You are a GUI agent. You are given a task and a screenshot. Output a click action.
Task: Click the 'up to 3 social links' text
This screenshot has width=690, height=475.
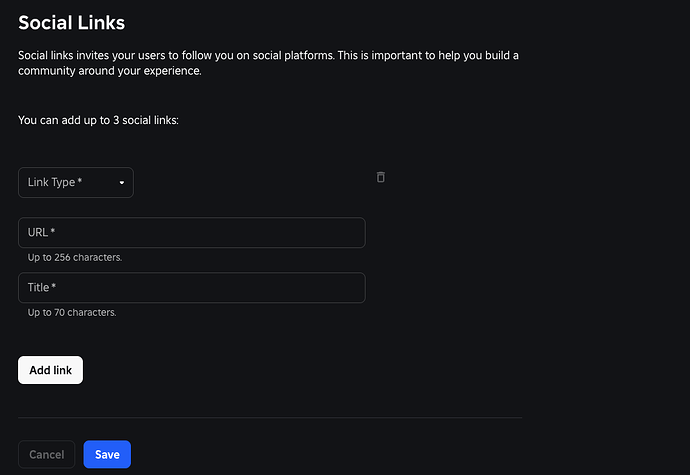(98, 120)
